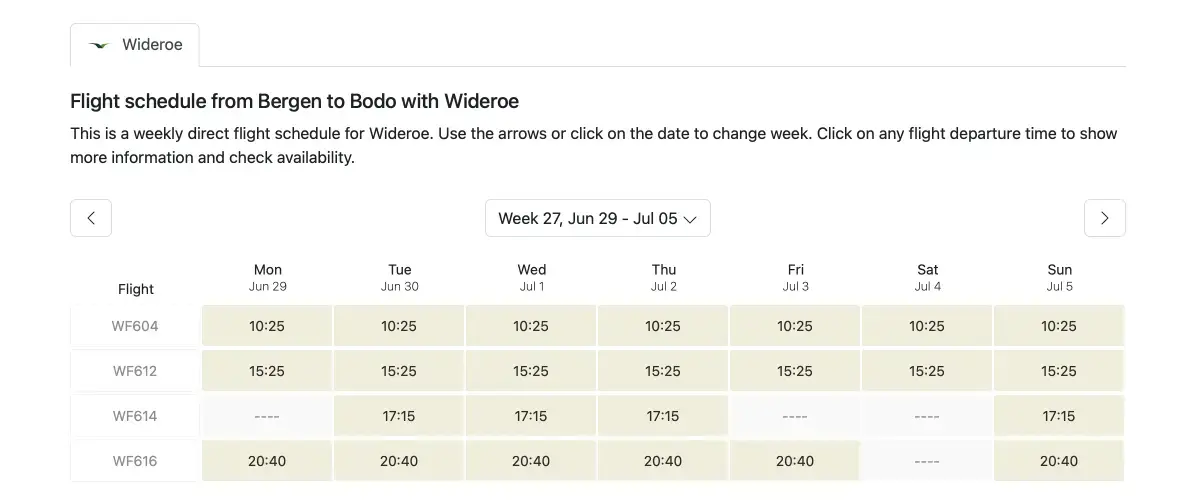The image size is (1200, 500).
Task: Open the 17:15 flight on Sun Jul 5
Action: 1059,416
